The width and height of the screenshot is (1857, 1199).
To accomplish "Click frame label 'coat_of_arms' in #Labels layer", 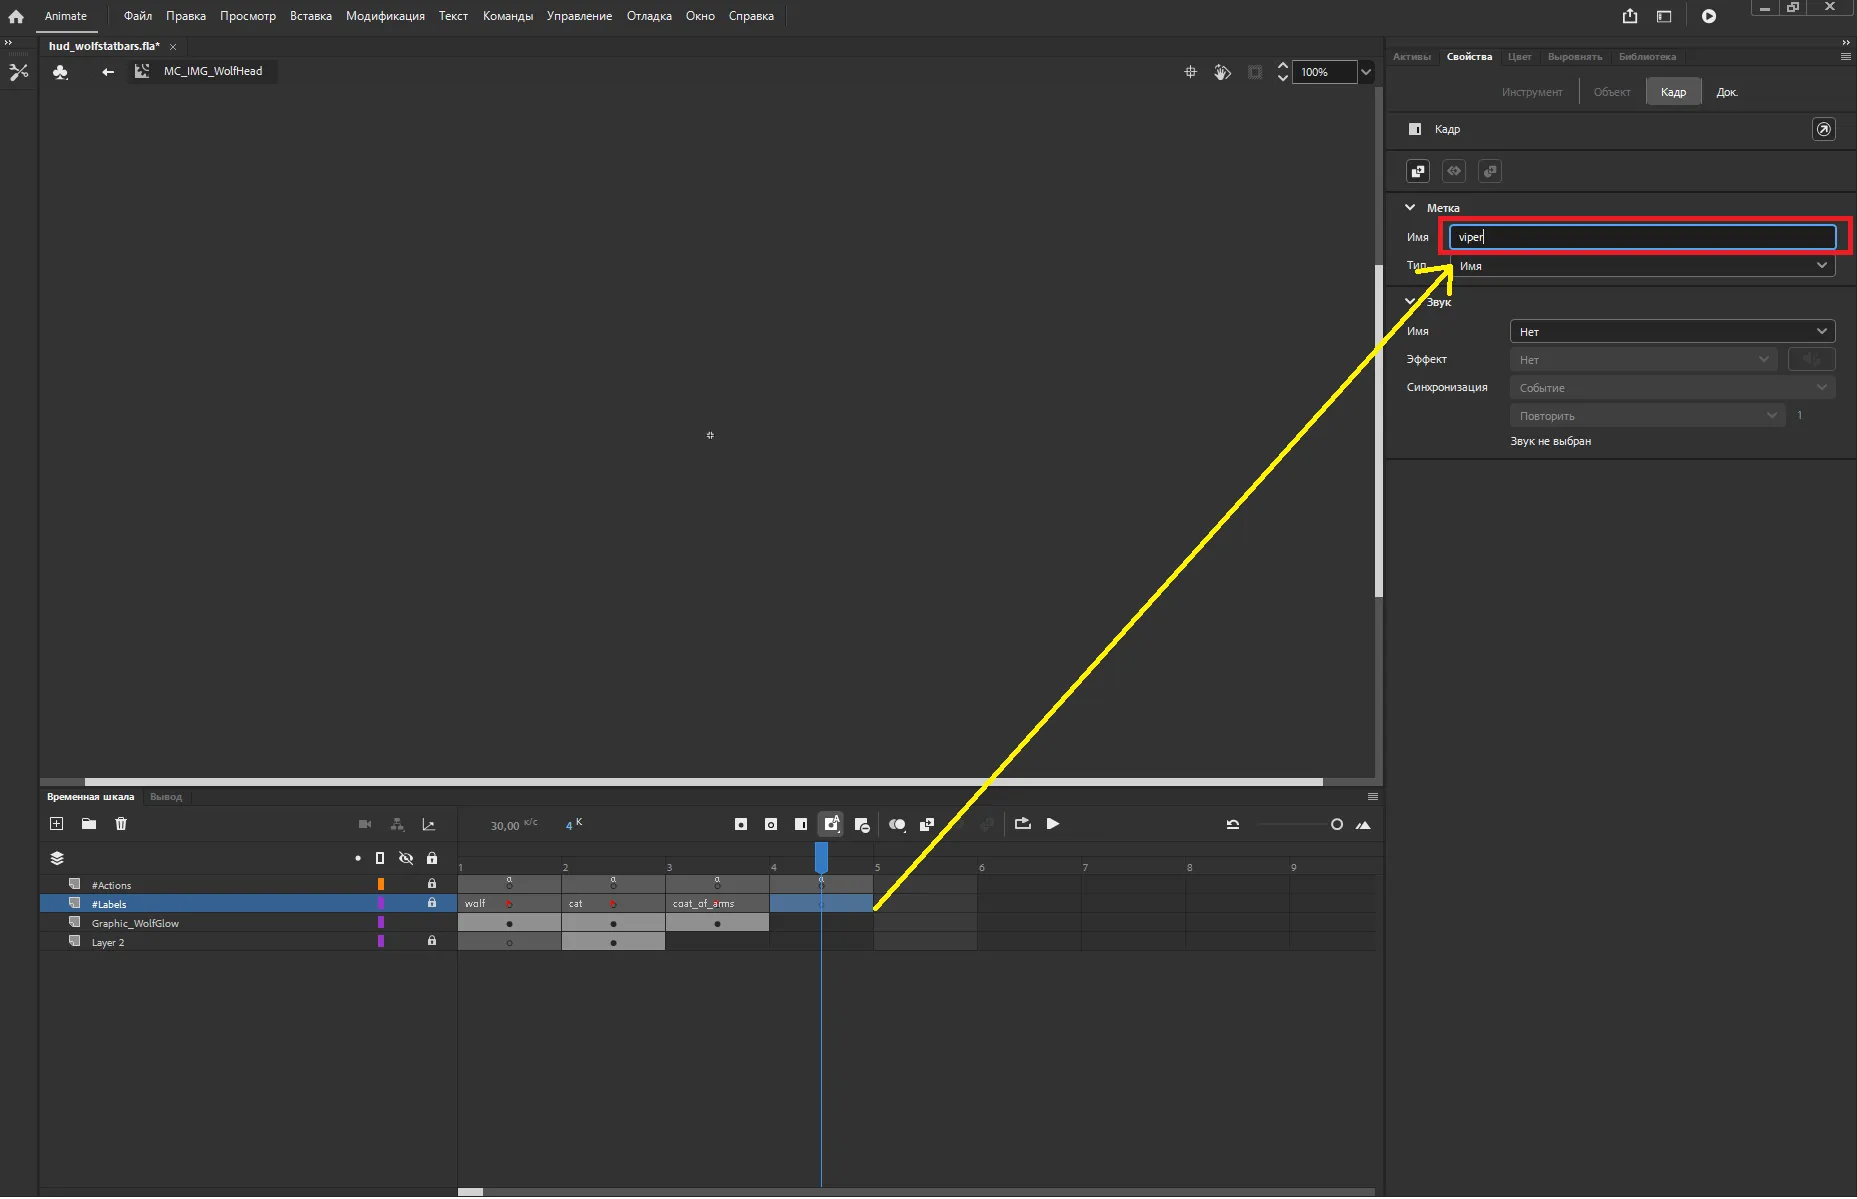I will point(704,903).
